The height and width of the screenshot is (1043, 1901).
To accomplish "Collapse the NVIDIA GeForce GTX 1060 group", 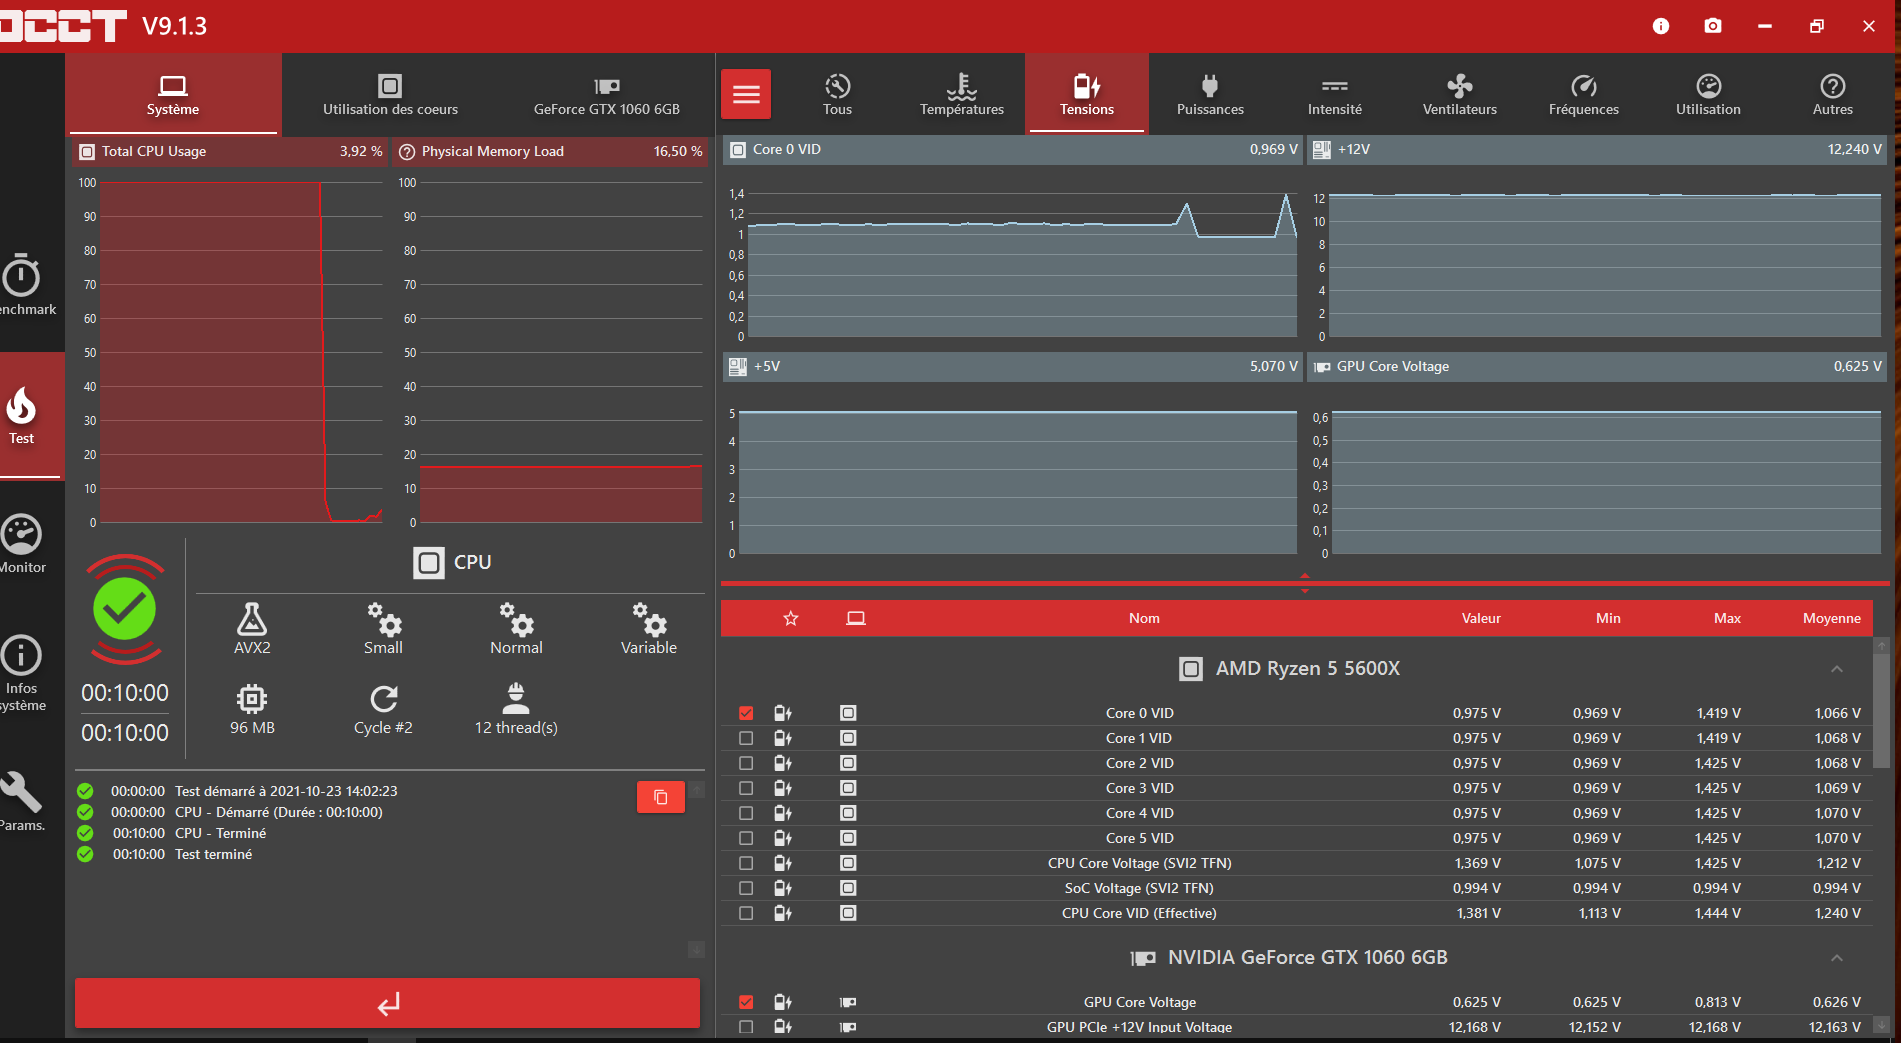I will [1836, 958].
